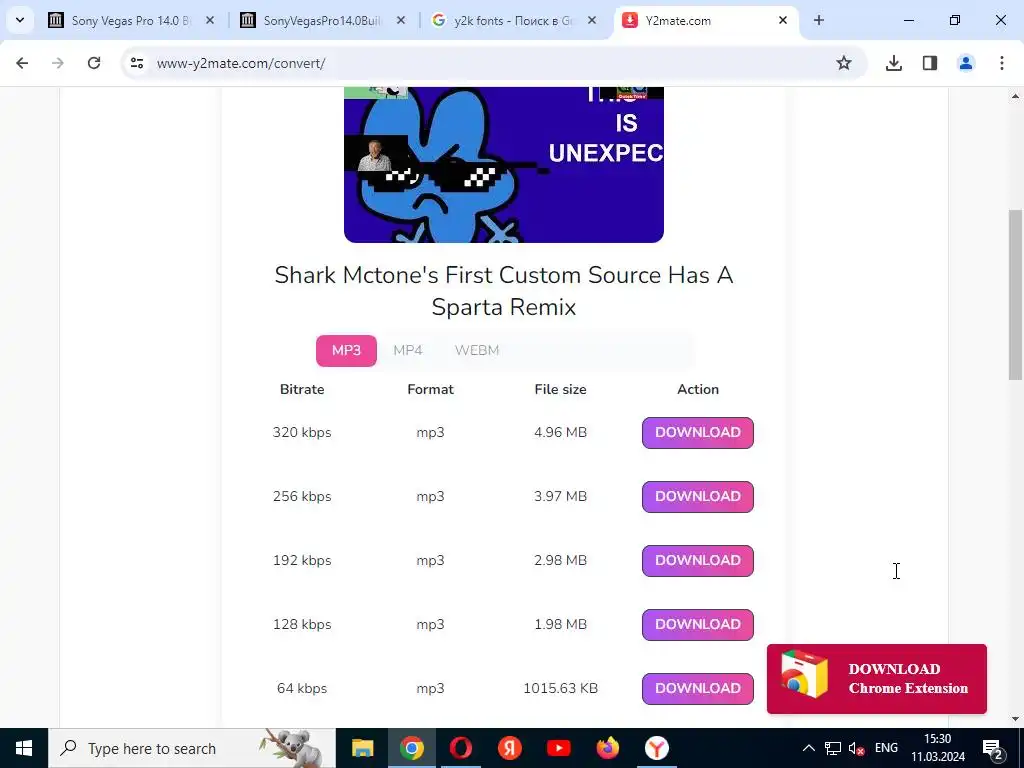This screenshot has width=1024, height=768.
Task: Open Firefox from taskbar
Action: click(x=607, y=748)
